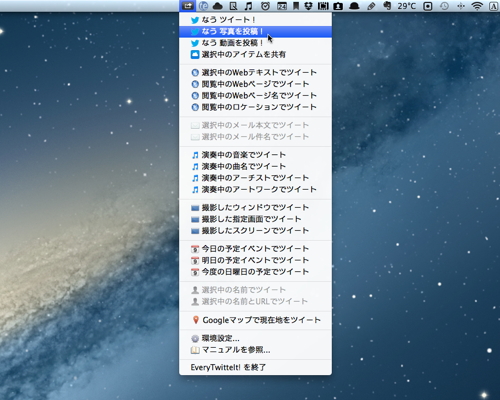Click the barcode-style menu bar icon
Viewport: 500px width, 400px height.
(x=323, y=6)
